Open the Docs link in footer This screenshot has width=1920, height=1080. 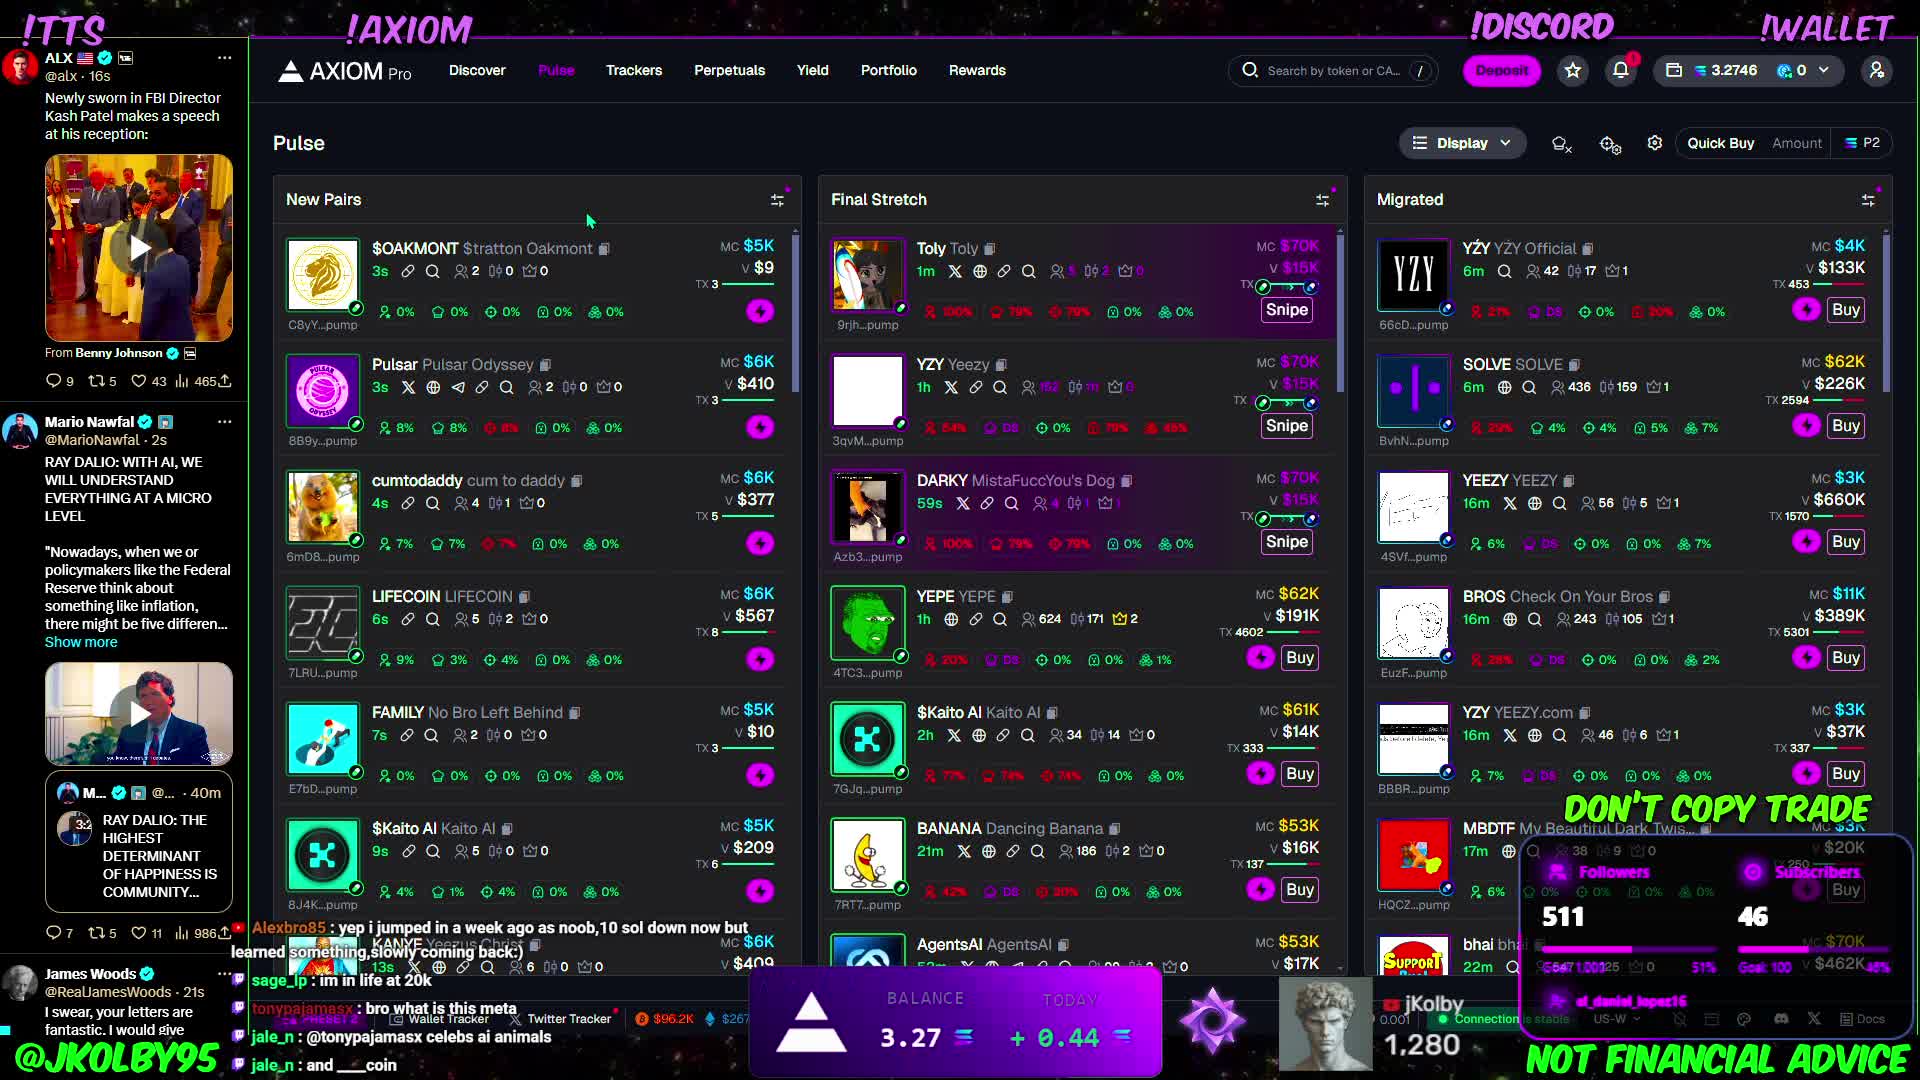1863,1019
